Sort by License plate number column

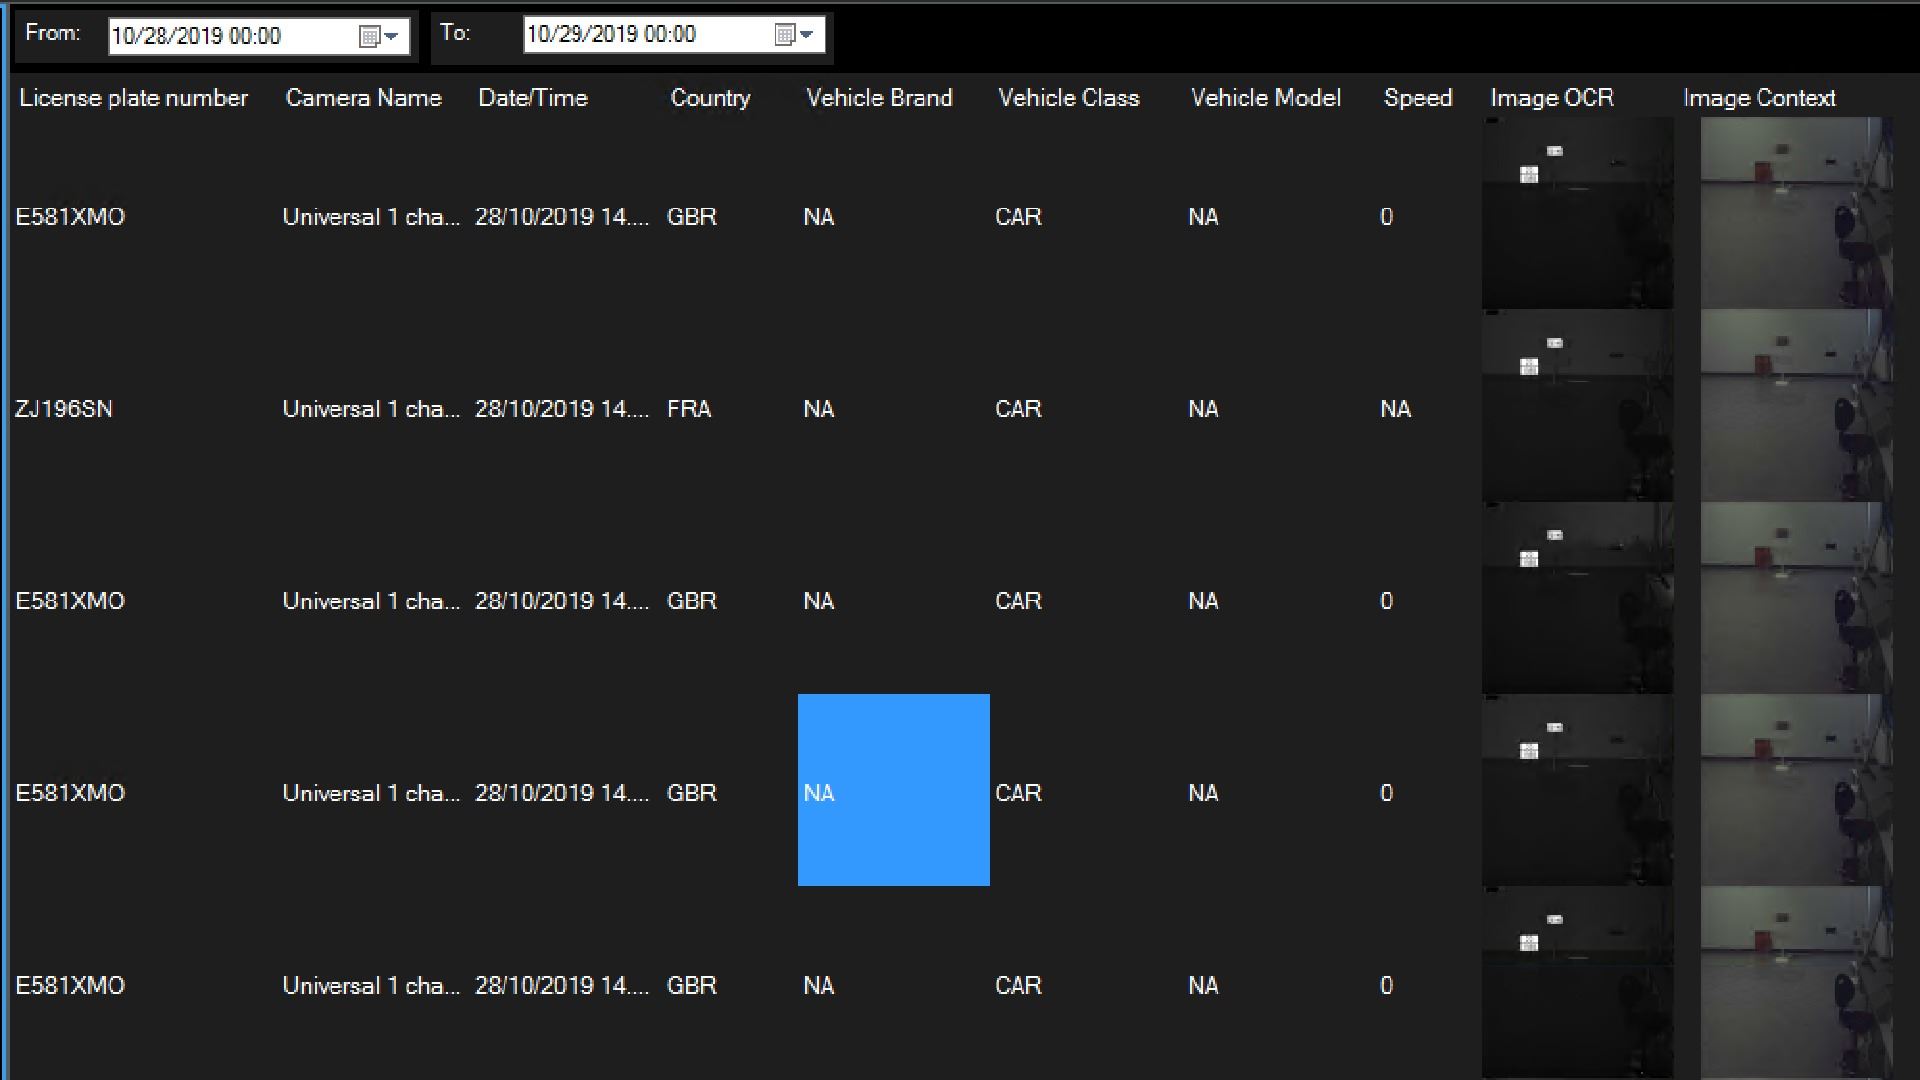(133, 98)
